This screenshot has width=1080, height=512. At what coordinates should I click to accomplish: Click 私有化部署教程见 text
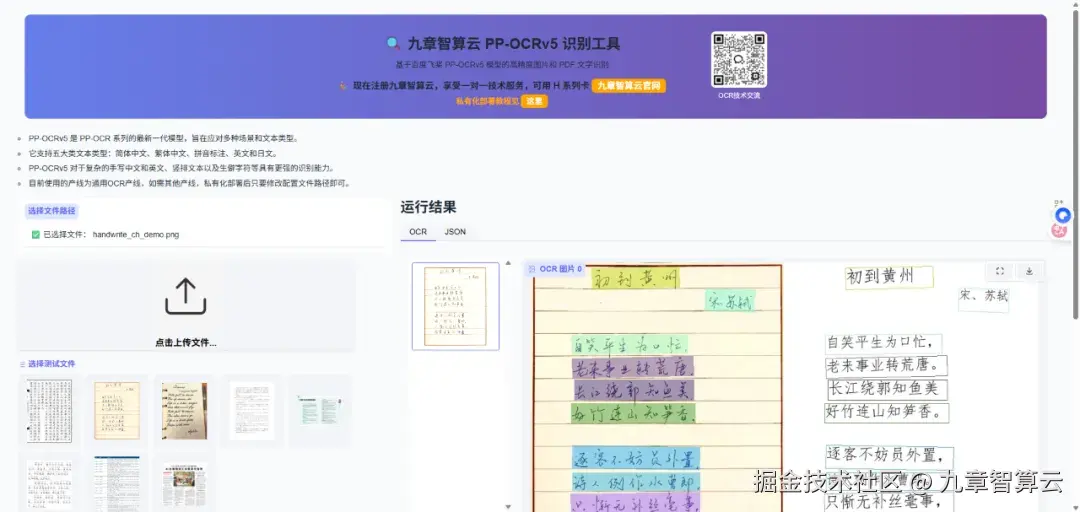pyautogui.click(x=487, y=101)
